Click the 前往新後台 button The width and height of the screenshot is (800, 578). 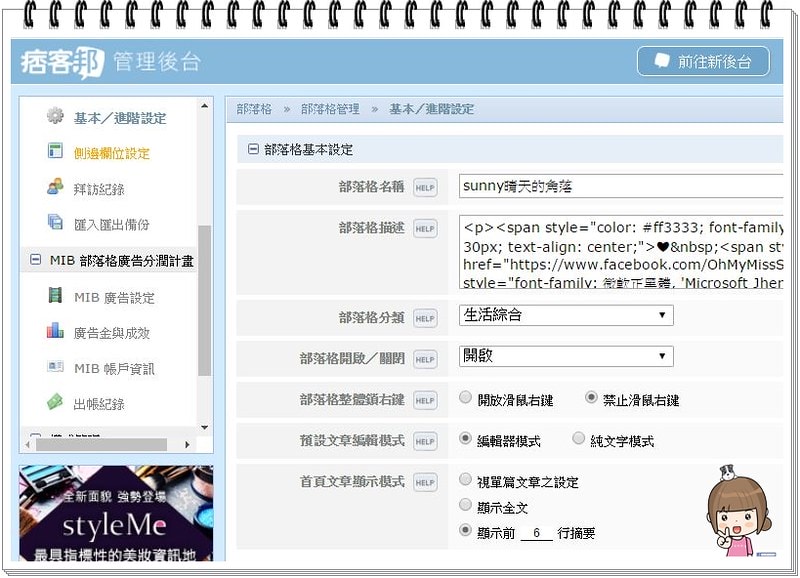pyautogui.click(x=703, y=61)
